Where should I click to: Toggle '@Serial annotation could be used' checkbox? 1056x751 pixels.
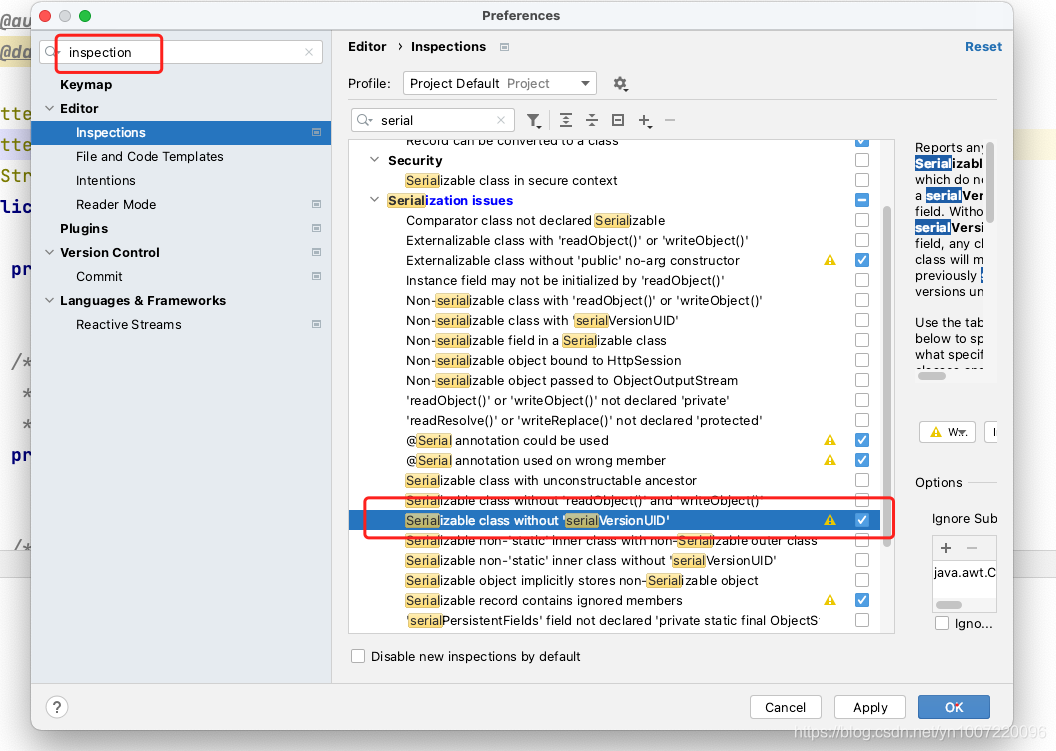pyautogui.click(x=862, y=440)
